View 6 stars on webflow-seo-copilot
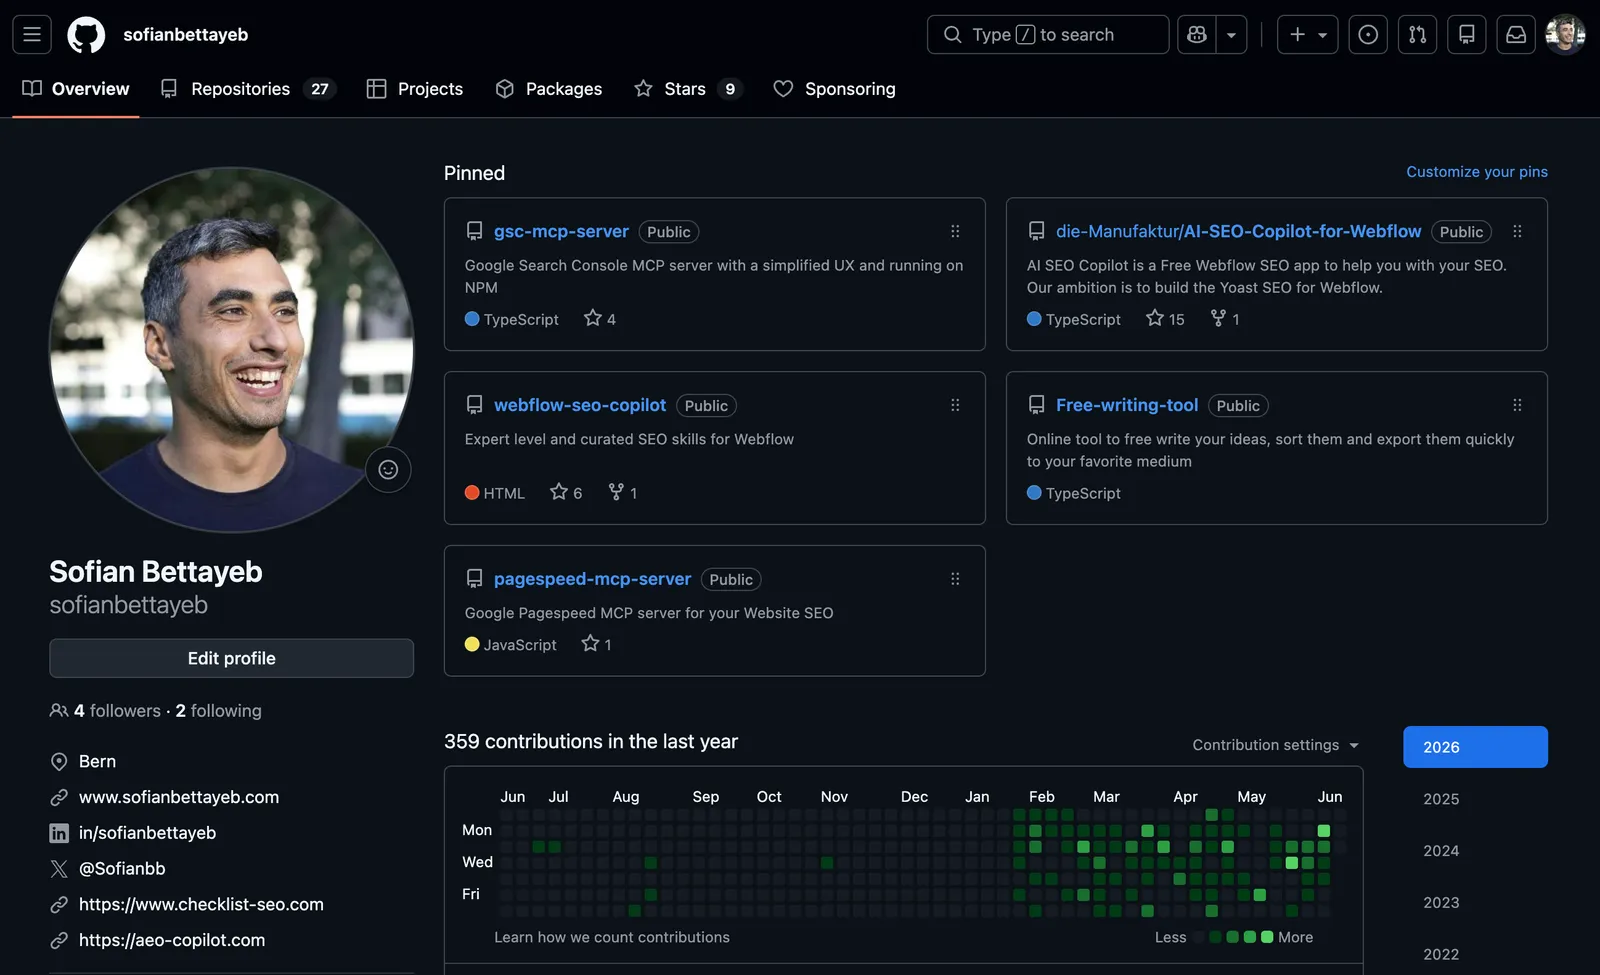The height and width of the screenshot is (975, 1600). click(566, 493)
